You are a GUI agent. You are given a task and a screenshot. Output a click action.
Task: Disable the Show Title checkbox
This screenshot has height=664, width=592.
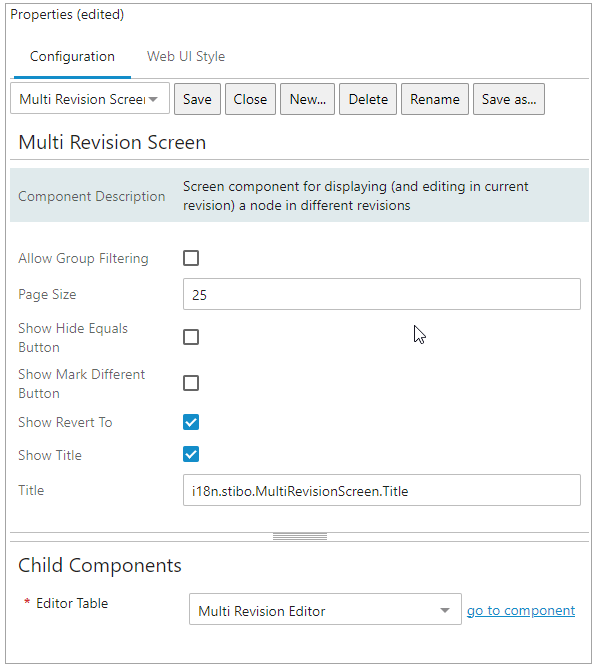coord(191,454)
